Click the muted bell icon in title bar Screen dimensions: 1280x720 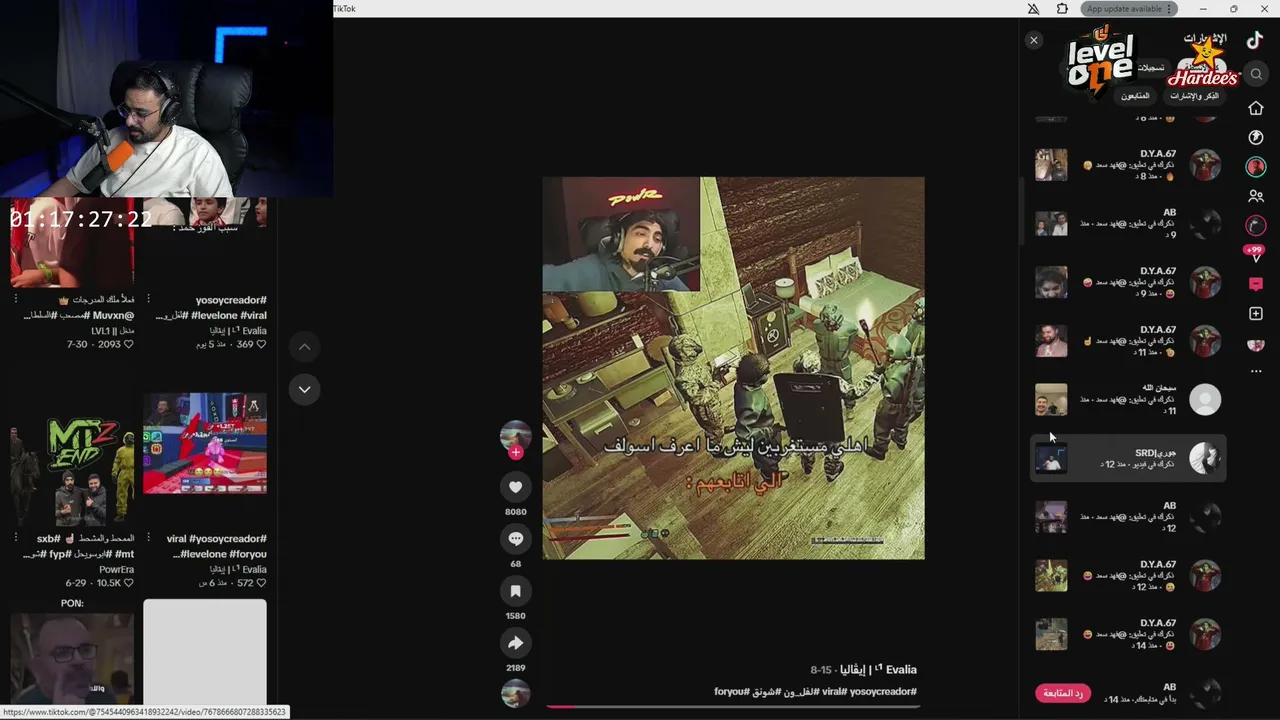1034,9
